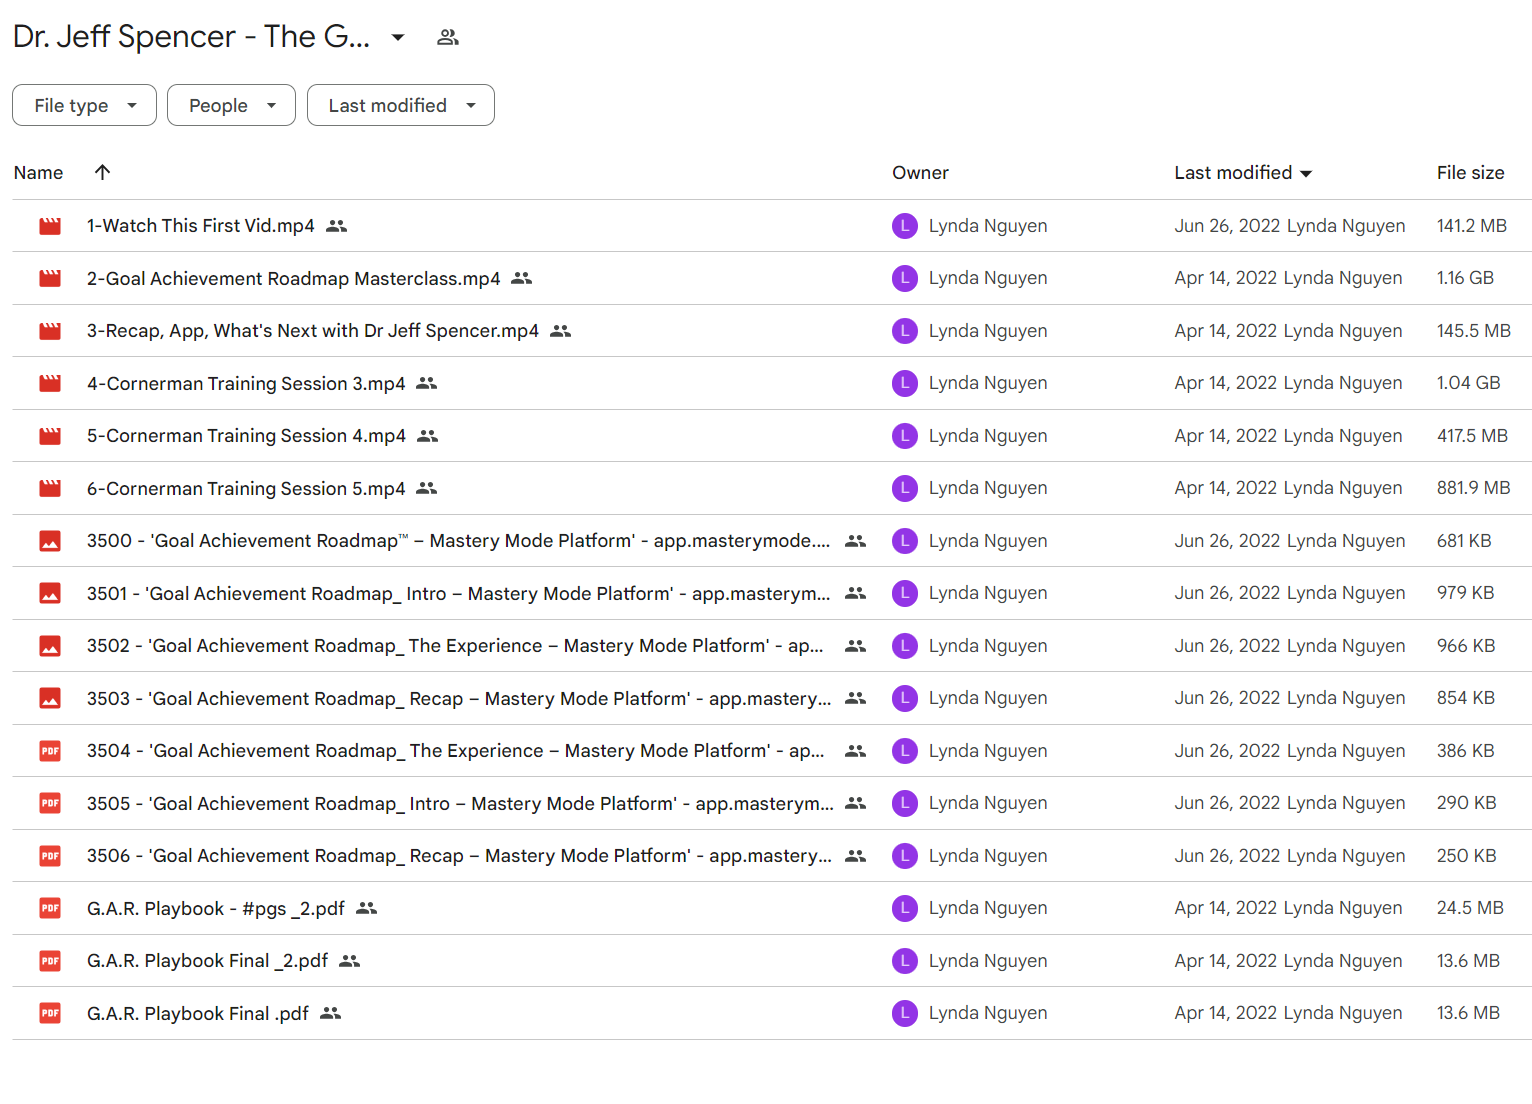The height and width of the screenshot is (1104, 1532).
Task: Click the Owner column header
Action: [920, 173]
